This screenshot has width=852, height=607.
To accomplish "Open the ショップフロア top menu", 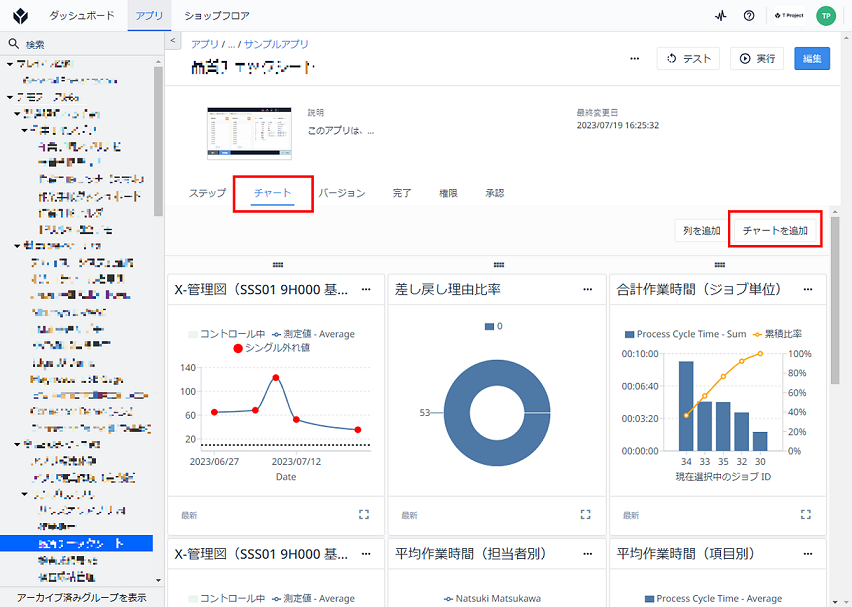I will (217, 16).
